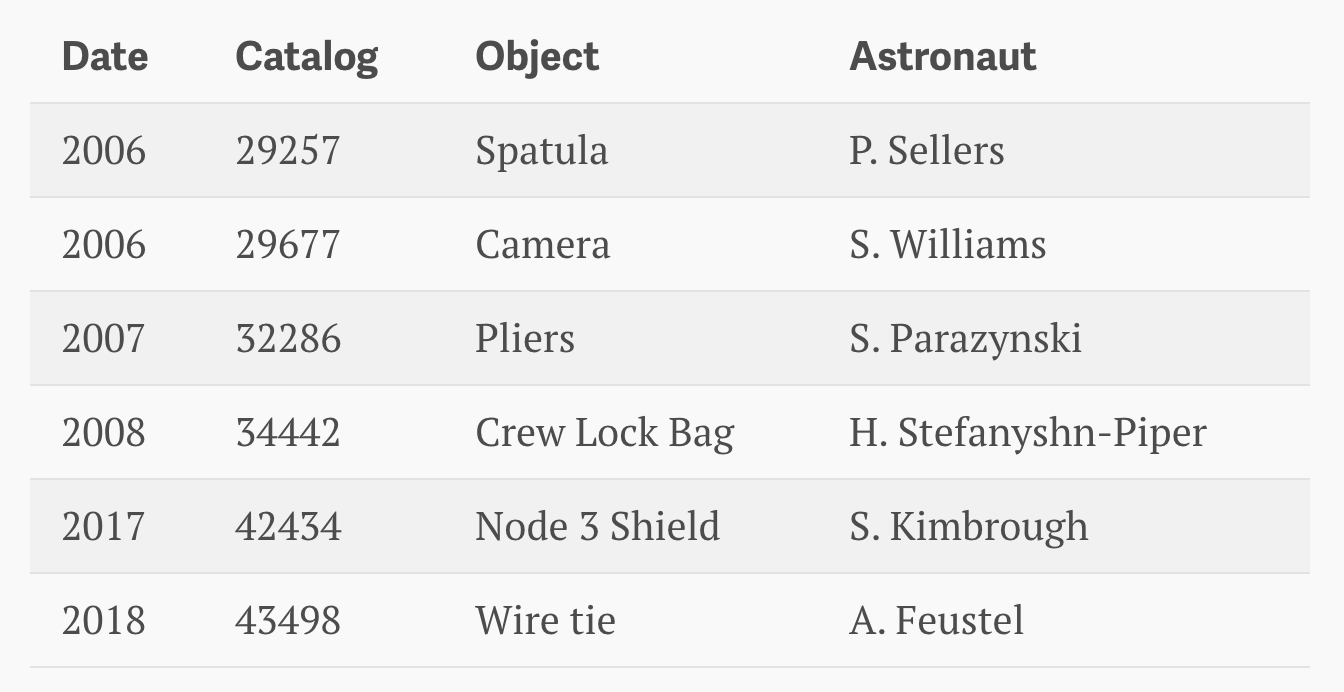Image resolution: width=1344 pixels, height=692 pixels.
Task: Click catalog number 29677
Action: click(288, 245)
